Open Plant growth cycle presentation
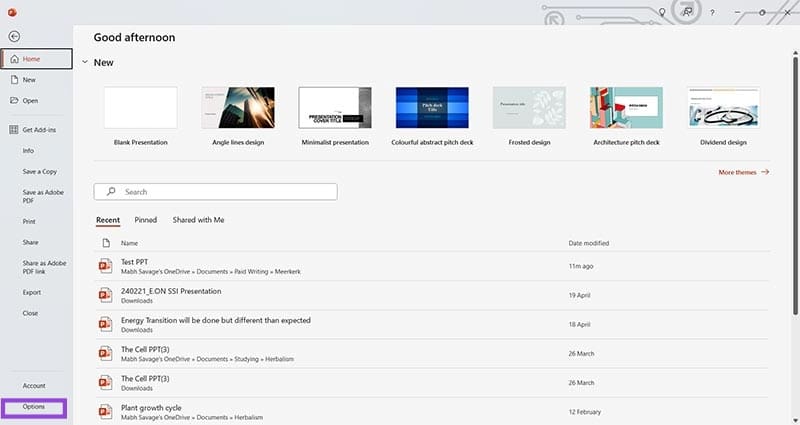This screenshot has width=800, height=425. coord(432,411)
